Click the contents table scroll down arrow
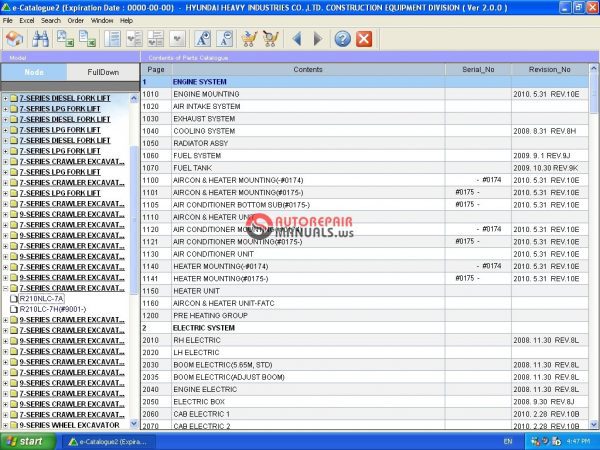The width and height of the screenshot is (600, 450). [x=594, y=424]
